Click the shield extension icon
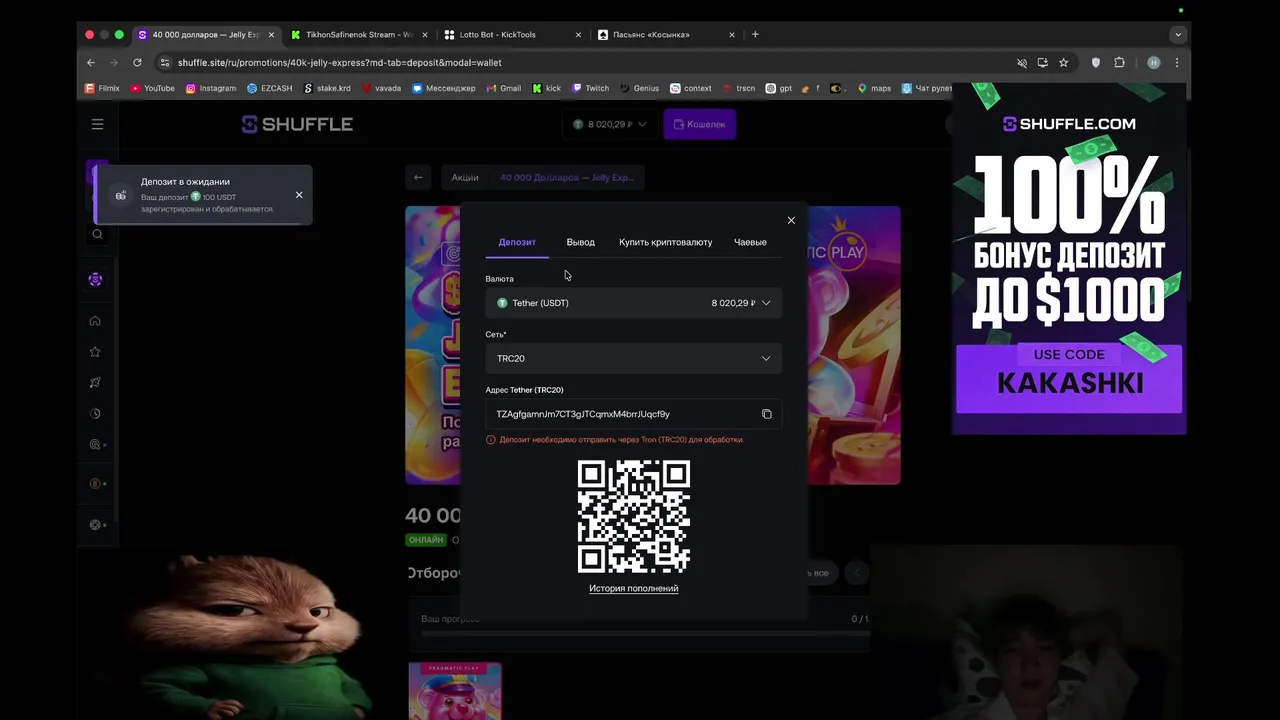Screen dimensions: 1280x720 tap(1096, 62)
